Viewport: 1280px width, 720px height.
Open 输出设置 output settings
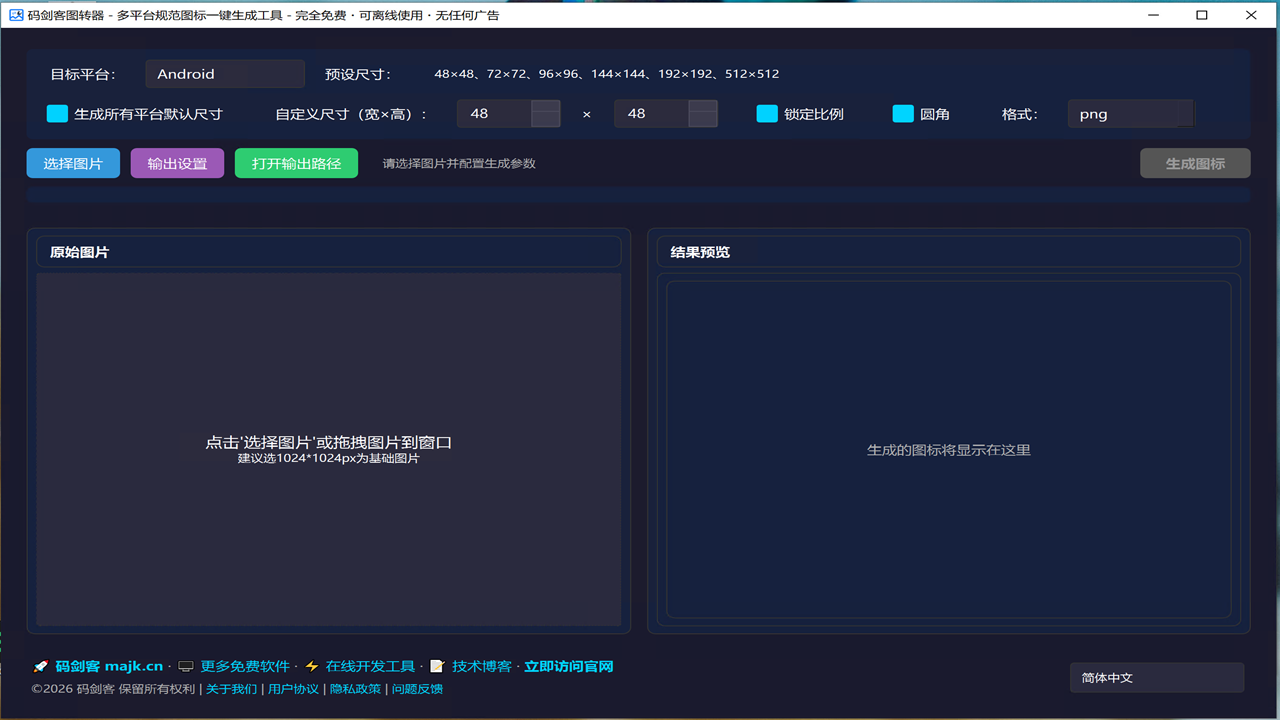tap(177, 163)
